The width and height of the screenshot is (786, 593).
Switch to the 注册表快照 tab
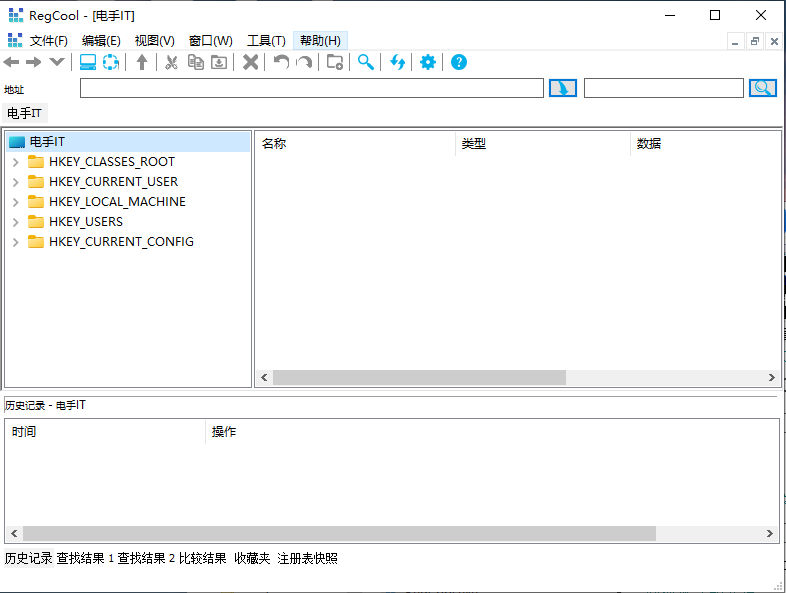[x=307, y=558]
